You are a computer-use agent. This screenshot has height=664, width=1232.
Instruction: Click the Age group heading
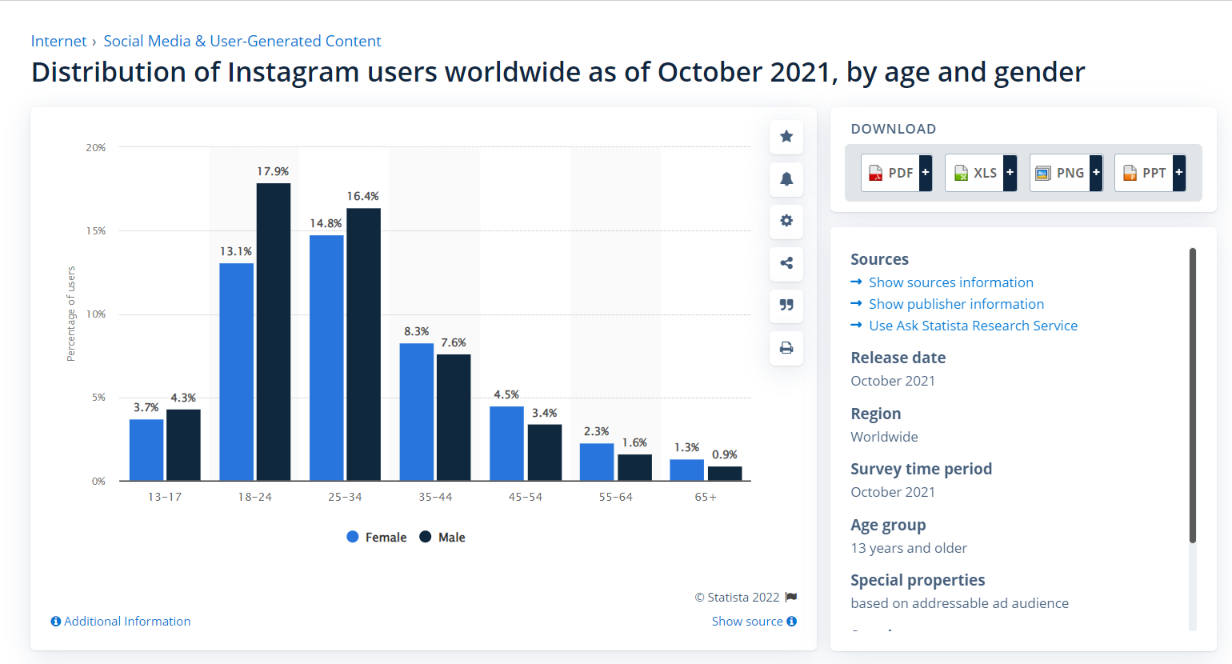pos(888,525)
